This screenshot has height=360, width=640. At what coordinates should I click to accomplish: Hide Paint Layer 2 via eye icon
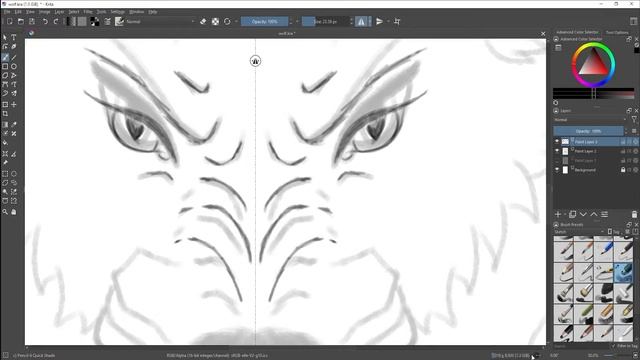(x=557, y=151)
